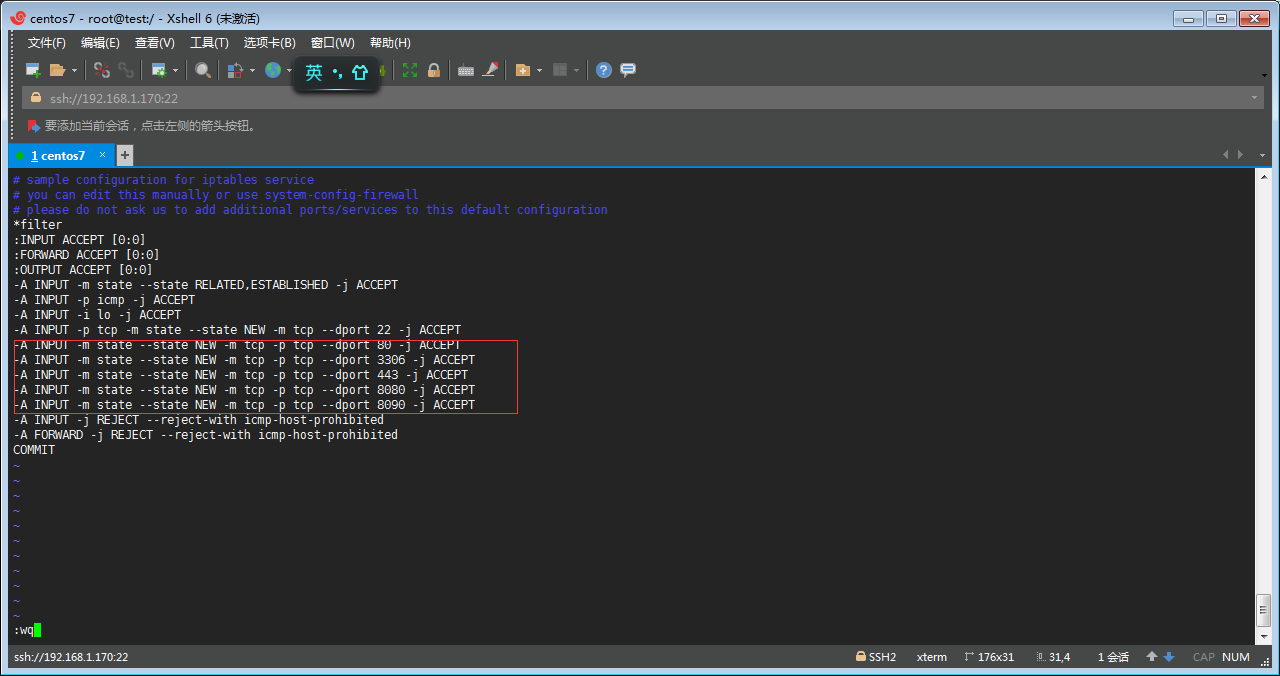The height and width of the screenshot is (676, 1280).
Task: Click the padlock lock-screen icon in toolbar
Action: pyautogui.click(x=434, y=70)
